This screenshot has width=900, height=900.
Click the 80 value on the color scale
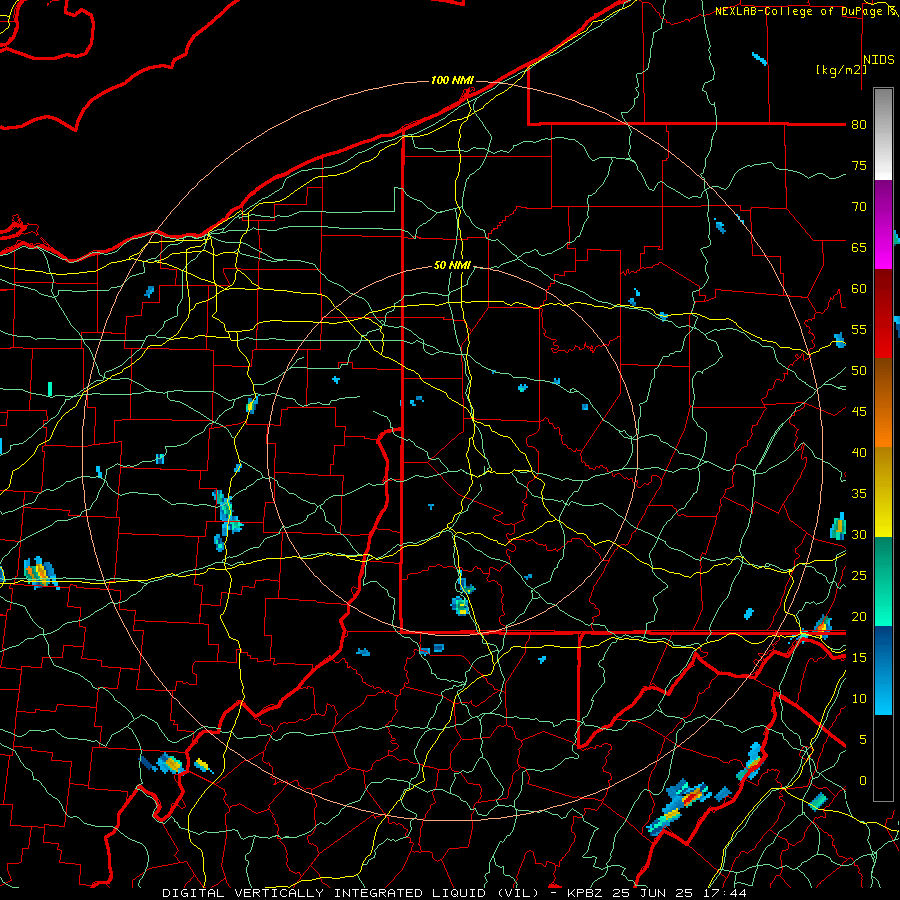pos(859,125)
